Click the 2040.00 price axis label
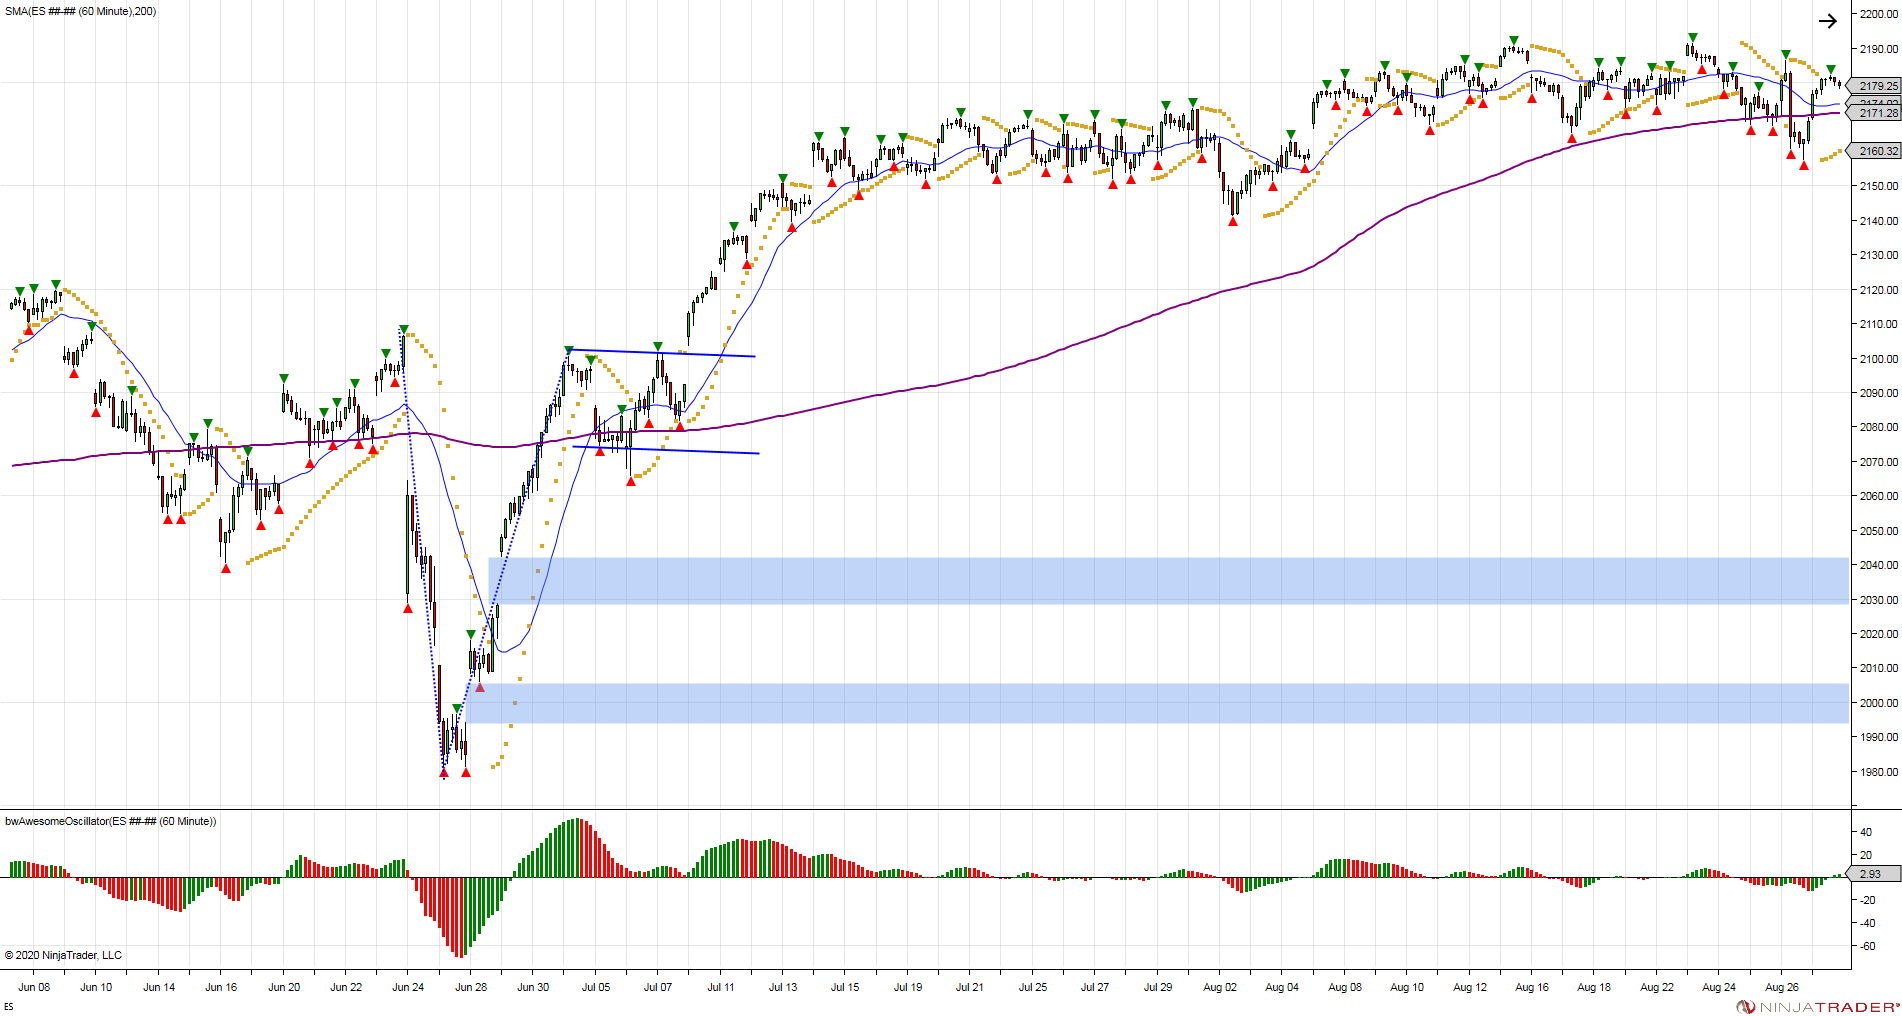Image resolution: width=1902 pixels, height=1016 pixels. [x=1878, y=565]
